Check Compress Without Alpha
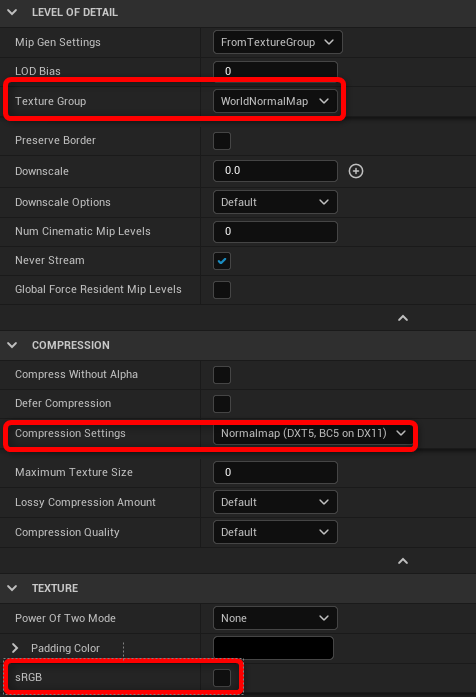The image size is (476, 697). pos(222,375)
